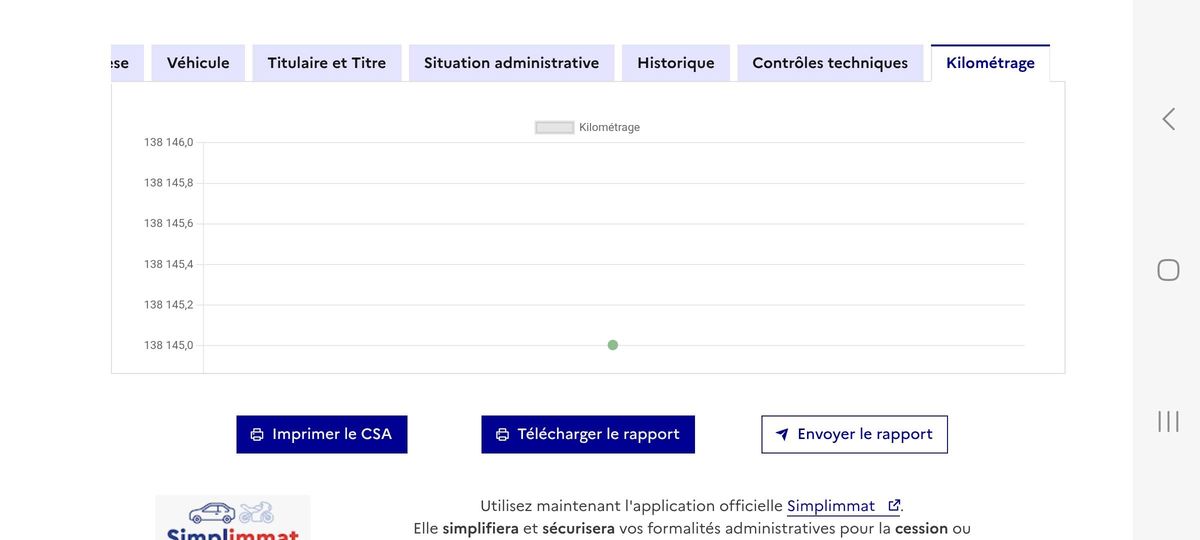The width and height of the screenshot is (1200, 540).
Task: Tap the Android home button
Action: click(x=1168, y=270)
